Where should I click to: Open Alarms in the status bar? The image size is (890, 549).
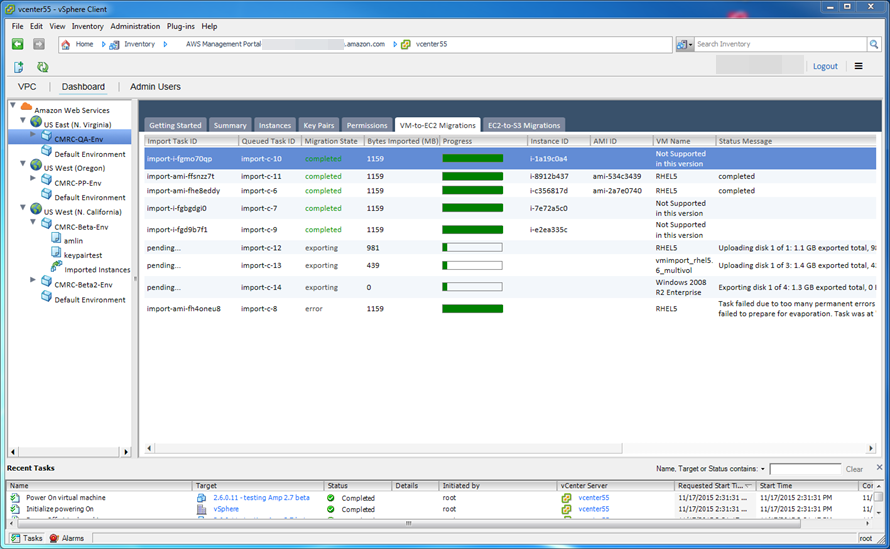pos(67,538)
